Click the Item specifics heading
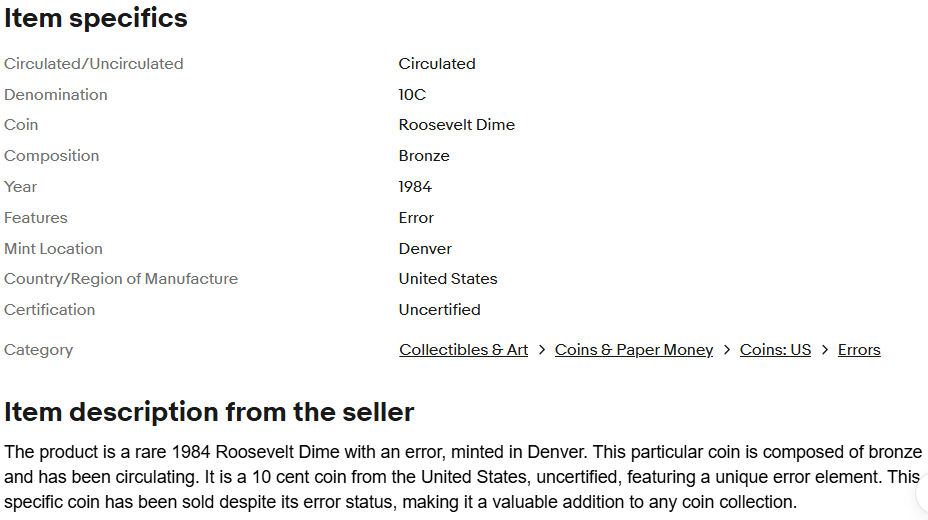The width and height of the screenshot is (928, 520). [x=96, y=18]
